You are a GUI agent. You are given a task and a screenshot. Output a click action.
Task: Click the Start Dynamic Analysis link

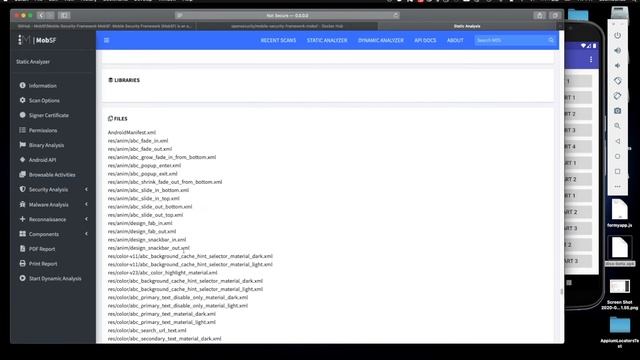point(55,279)
